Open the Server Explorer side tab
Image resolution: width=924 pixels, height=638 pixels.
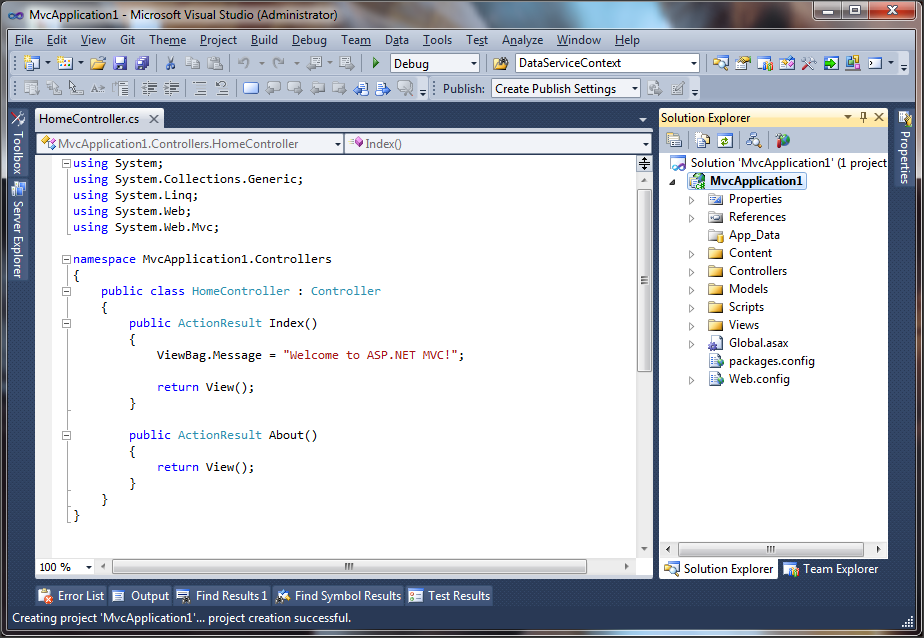[x=18, y=230]
